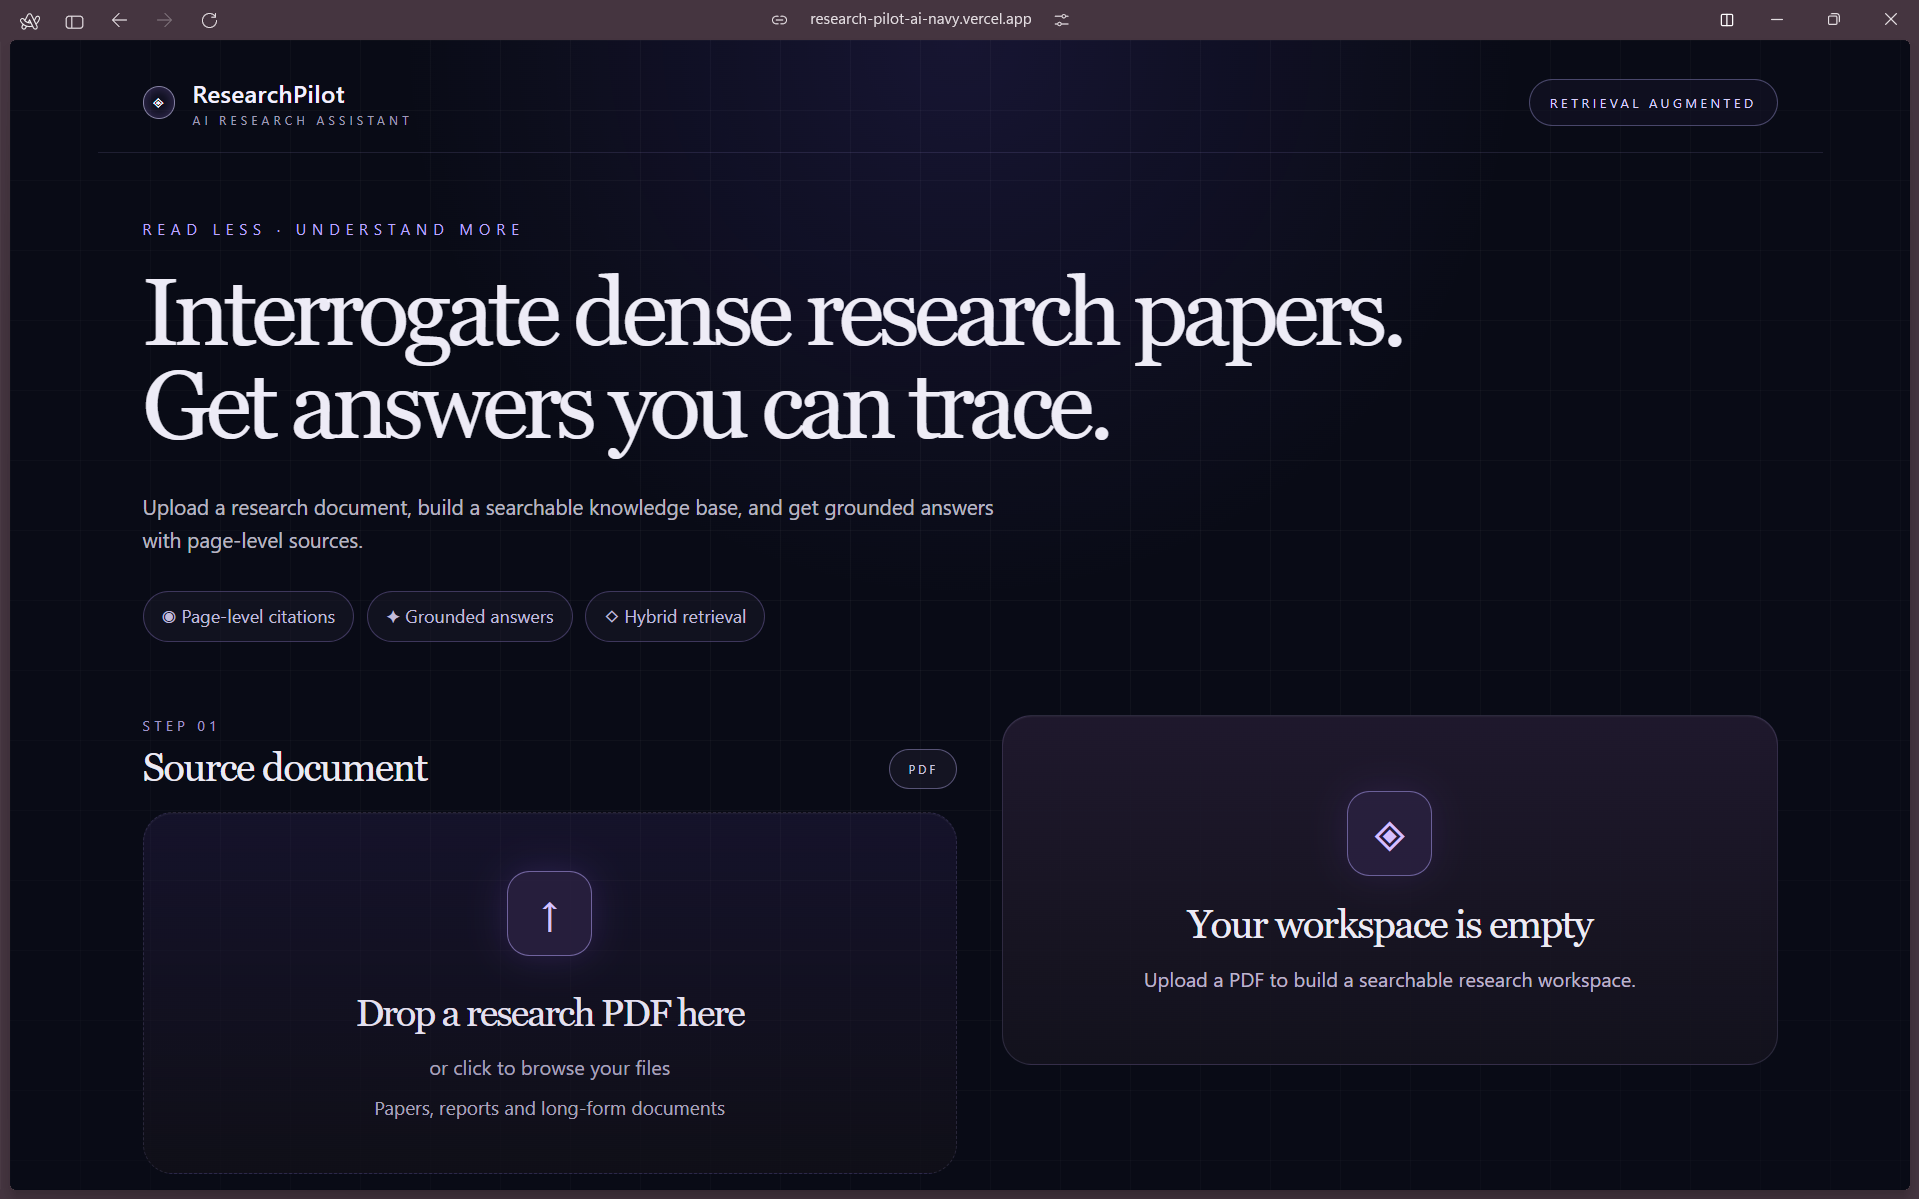Click the split view icon in the title bar
The width and height of the screenshot is (1919, 1199).
coord(1727,20)
